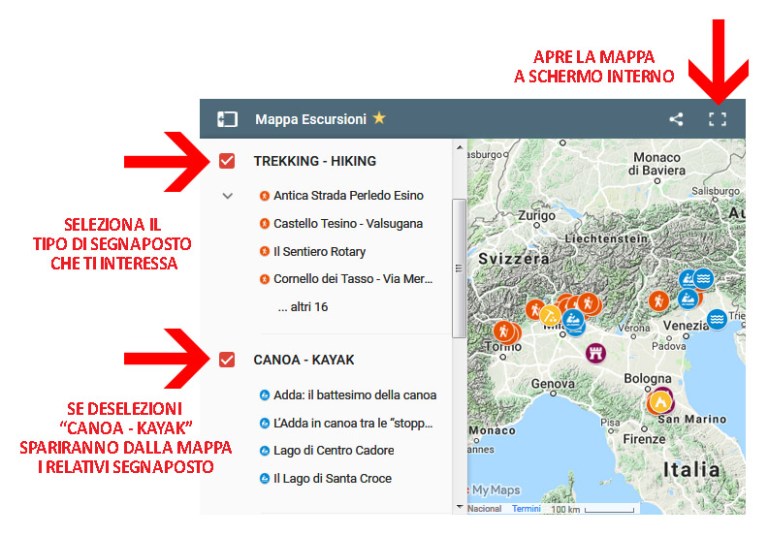768x536 pixels.
Task: Click the Firenze city label on the map
Action: point(644,439)
